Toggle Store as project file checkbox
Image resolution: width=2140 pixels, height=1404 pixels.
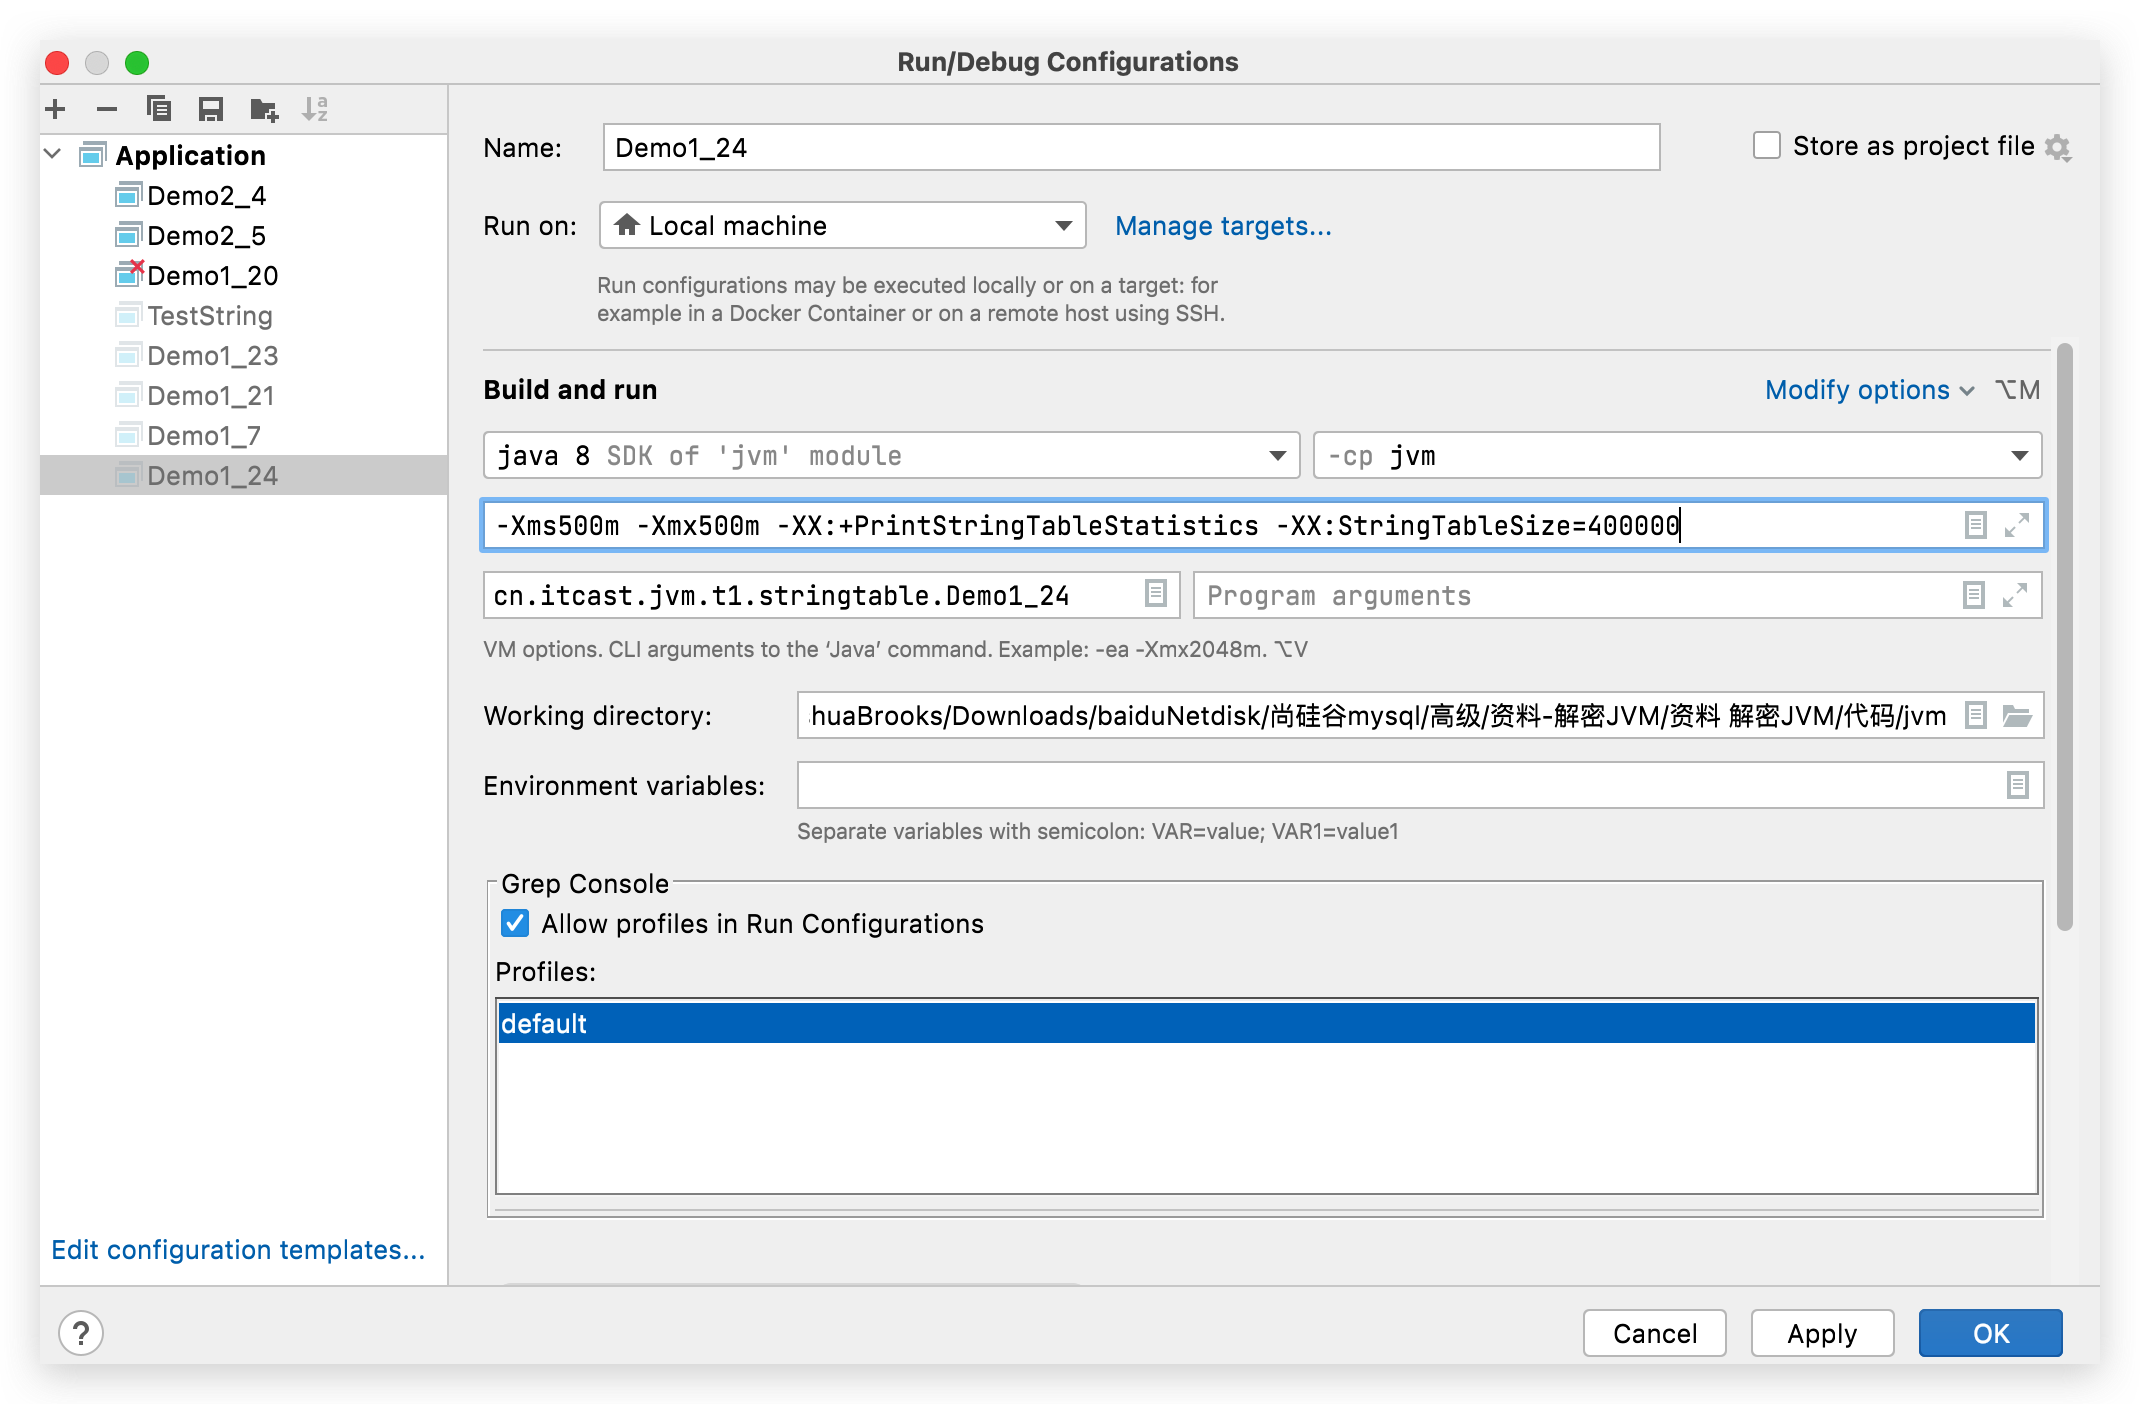[1767, 146]
